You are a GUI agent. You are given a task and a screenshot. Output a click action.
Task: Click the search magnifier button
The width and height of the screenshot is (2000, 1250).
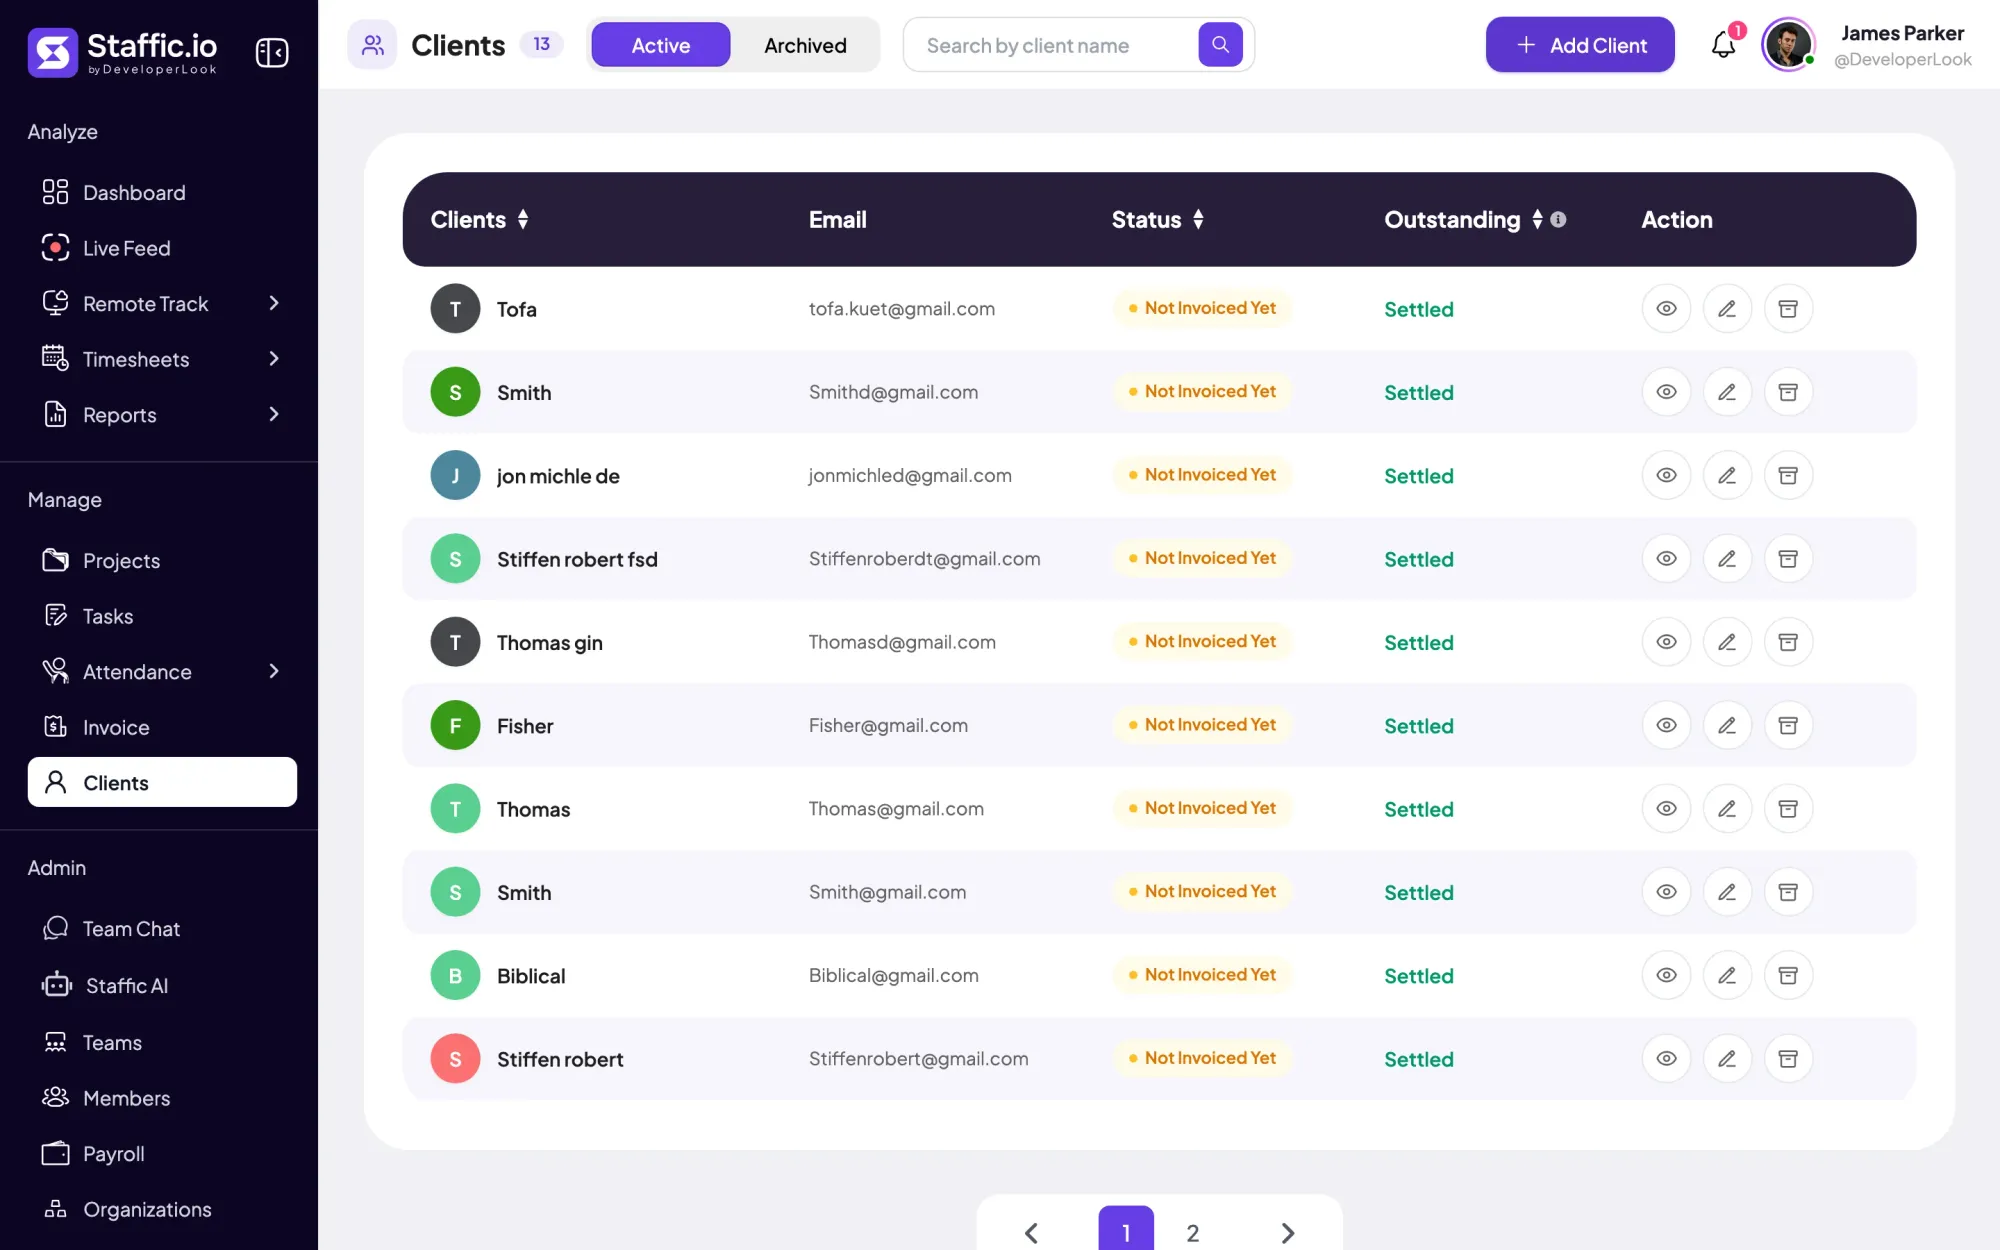tap(1220, 45)
